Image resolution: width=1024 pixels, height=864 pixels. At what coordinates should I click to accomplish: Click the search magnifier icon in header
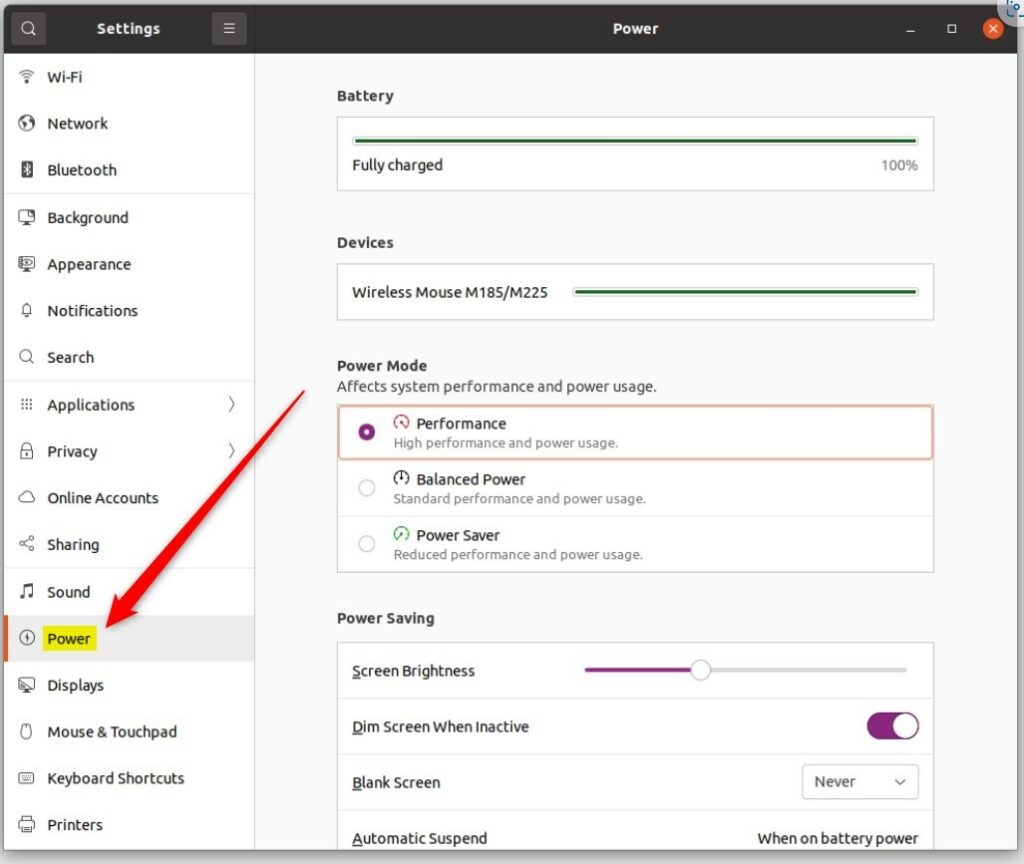pyautogui.click(x=28, y=29)
